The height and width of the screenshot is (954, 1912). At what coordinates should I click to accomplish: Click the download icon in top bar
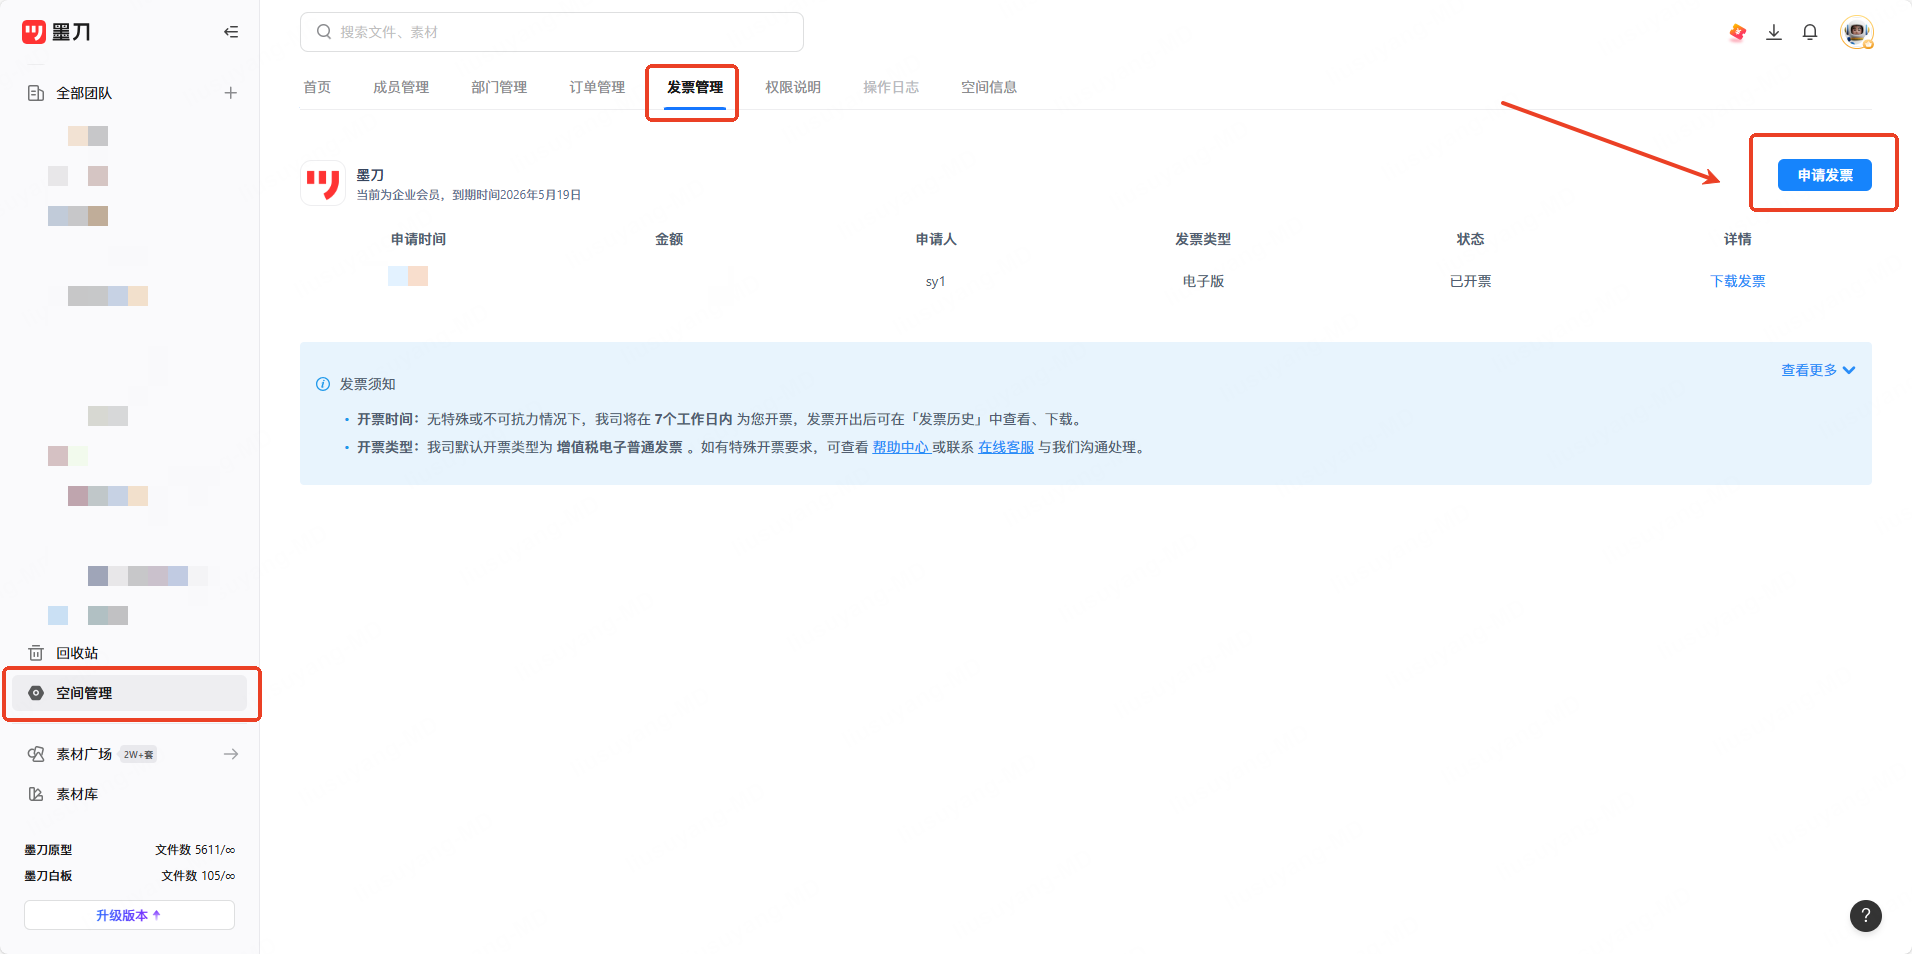coord(1774,32)
